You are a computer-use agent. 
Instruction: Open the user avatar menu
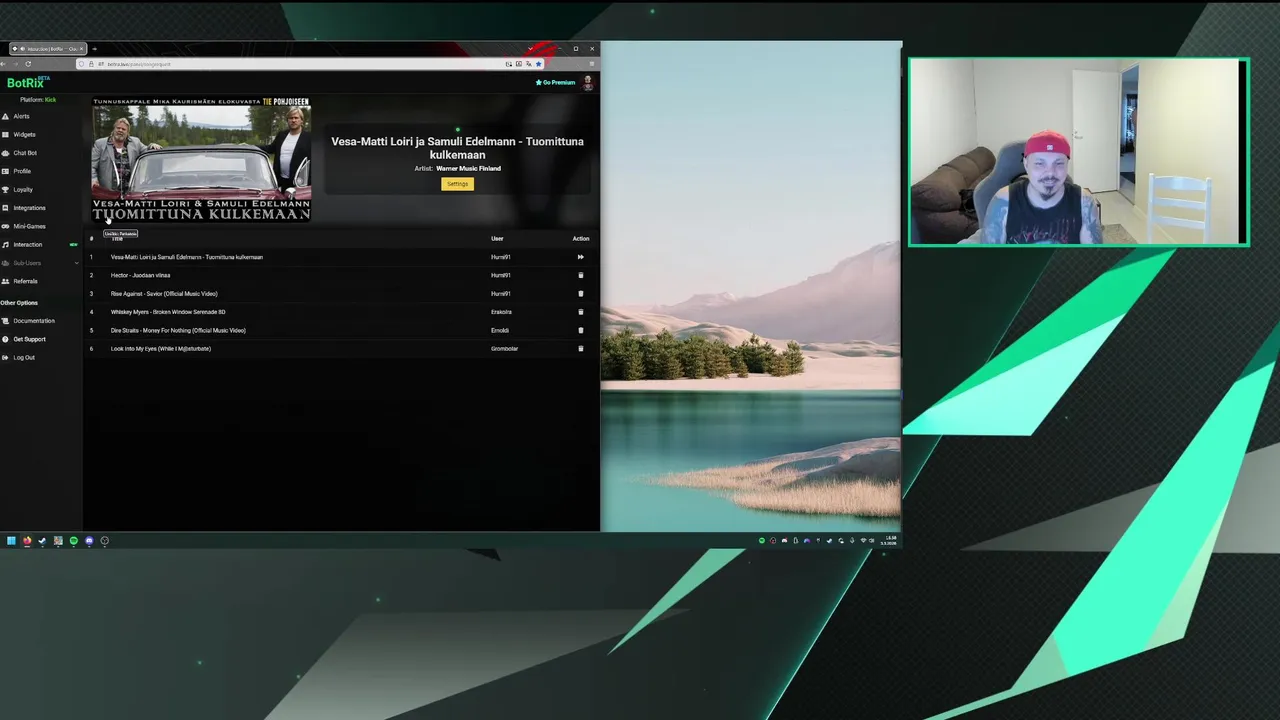click(x=588, y=82)
